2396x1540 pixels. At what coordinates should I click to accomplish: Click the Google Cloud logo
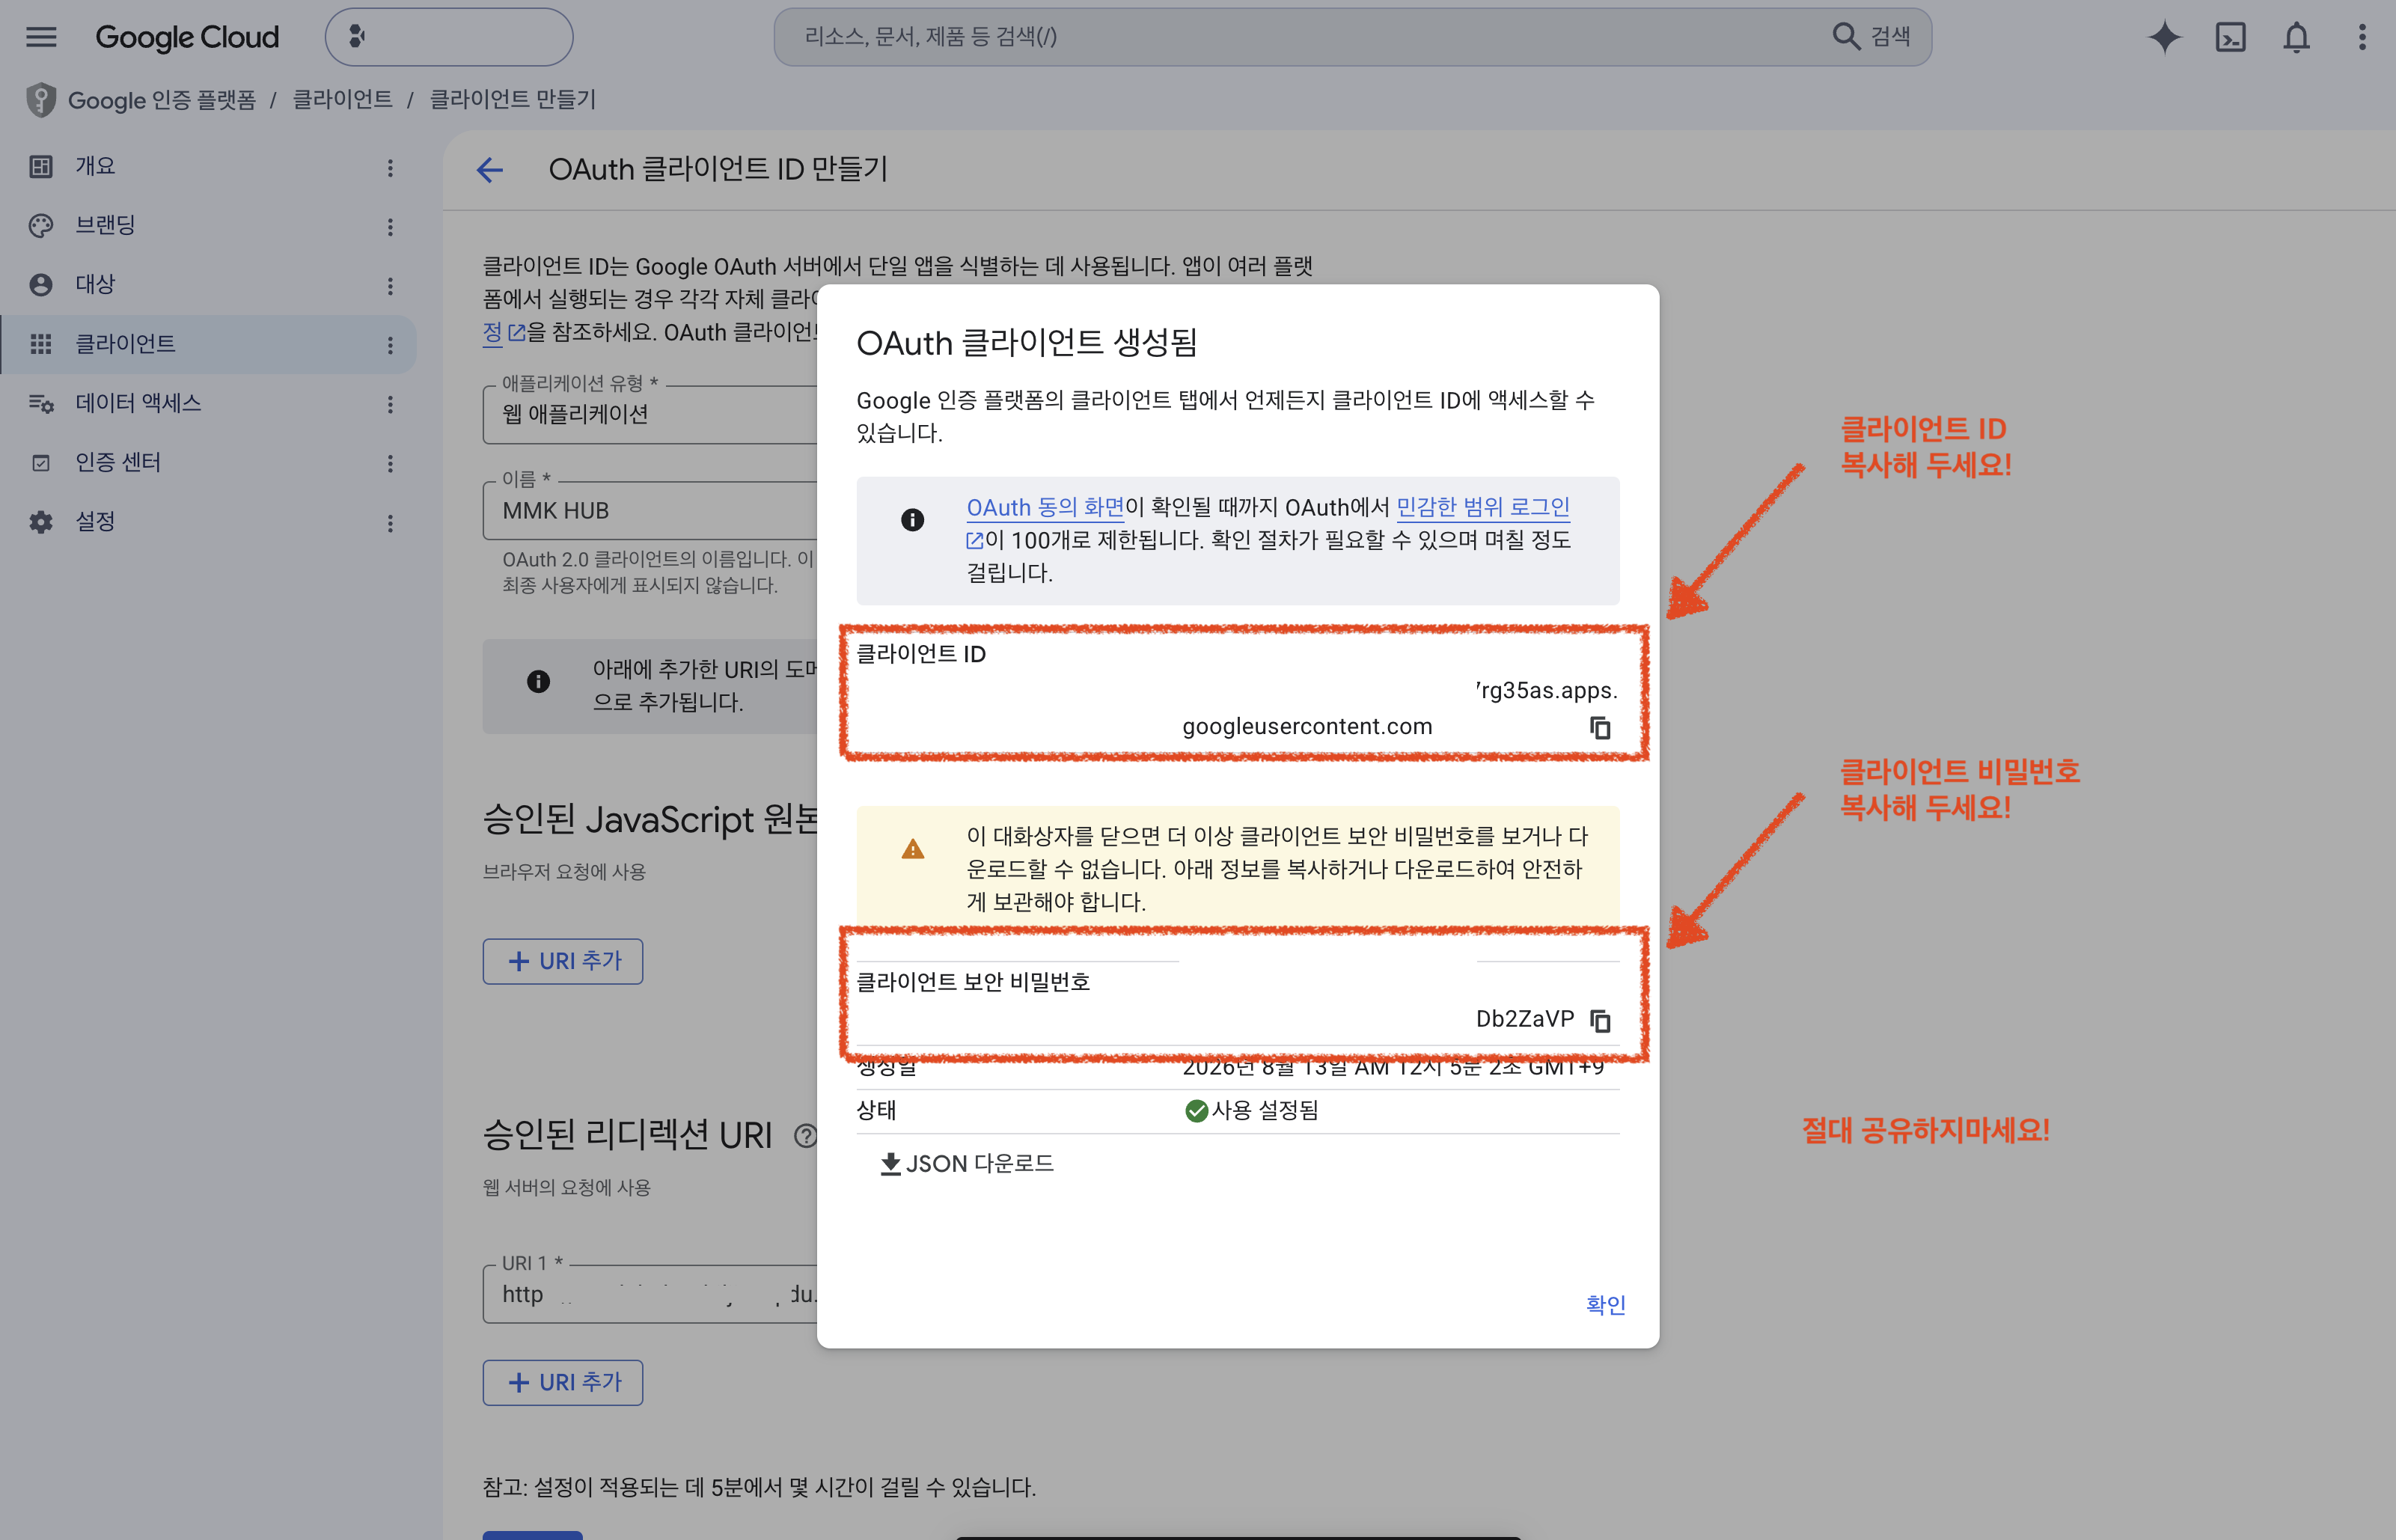[x=187, y=37]
